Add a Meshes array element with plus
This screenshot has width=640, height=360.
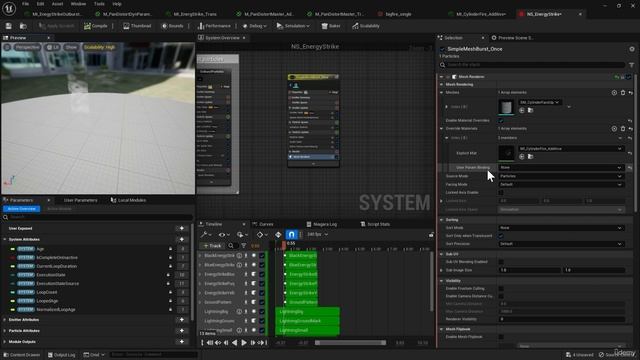[x=614, y=93]
